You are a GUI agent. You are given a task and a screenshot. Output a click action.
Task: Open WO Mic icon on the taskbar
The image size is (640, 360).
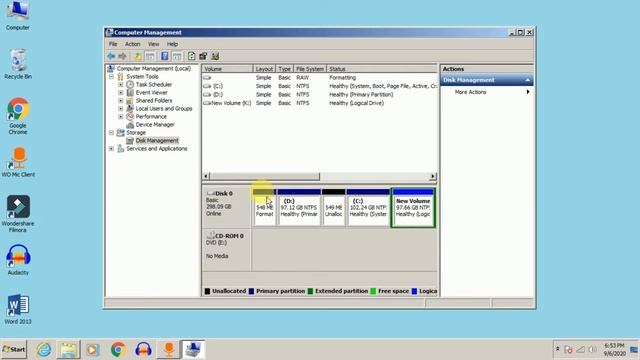[169, 349]
